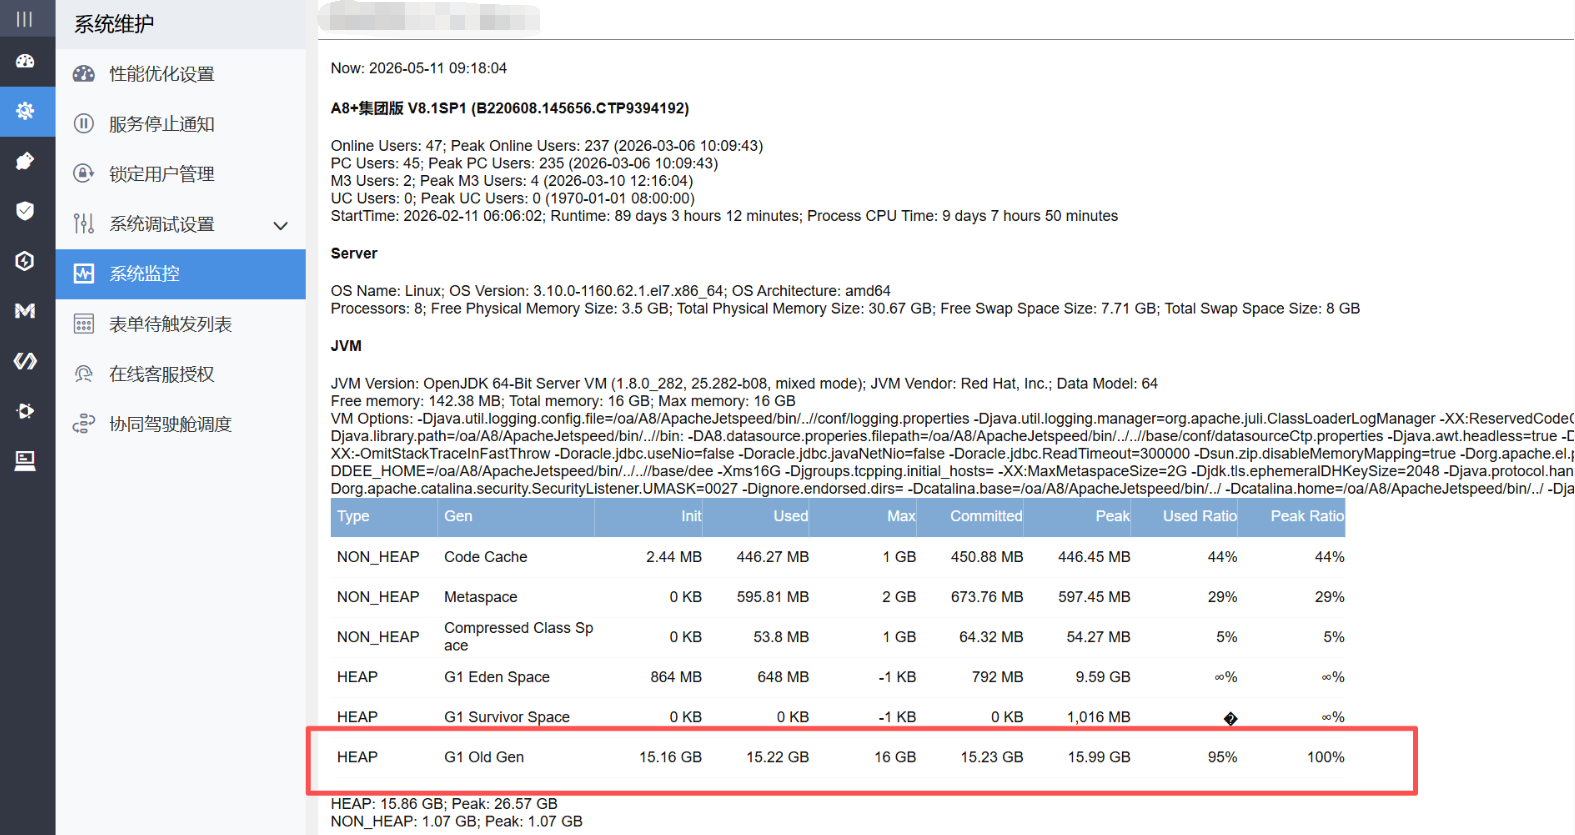Open the hexagon lightning bolt icon
Viewport: 1575px width, 835px height.
click(25, 261)
